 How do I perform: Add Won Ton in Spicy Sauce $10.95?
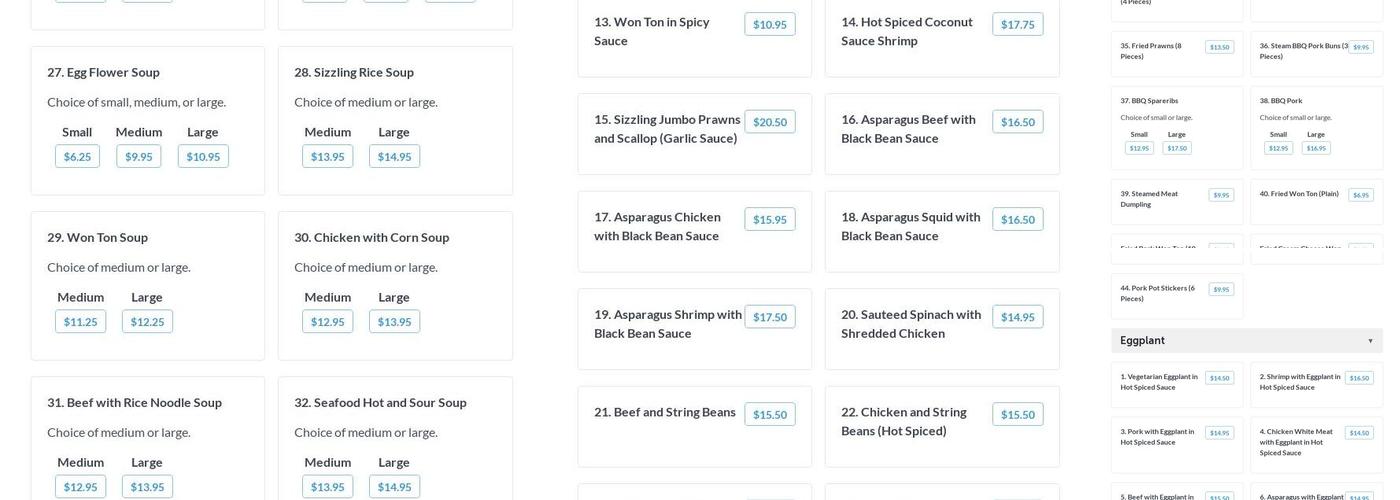point(769,25)
